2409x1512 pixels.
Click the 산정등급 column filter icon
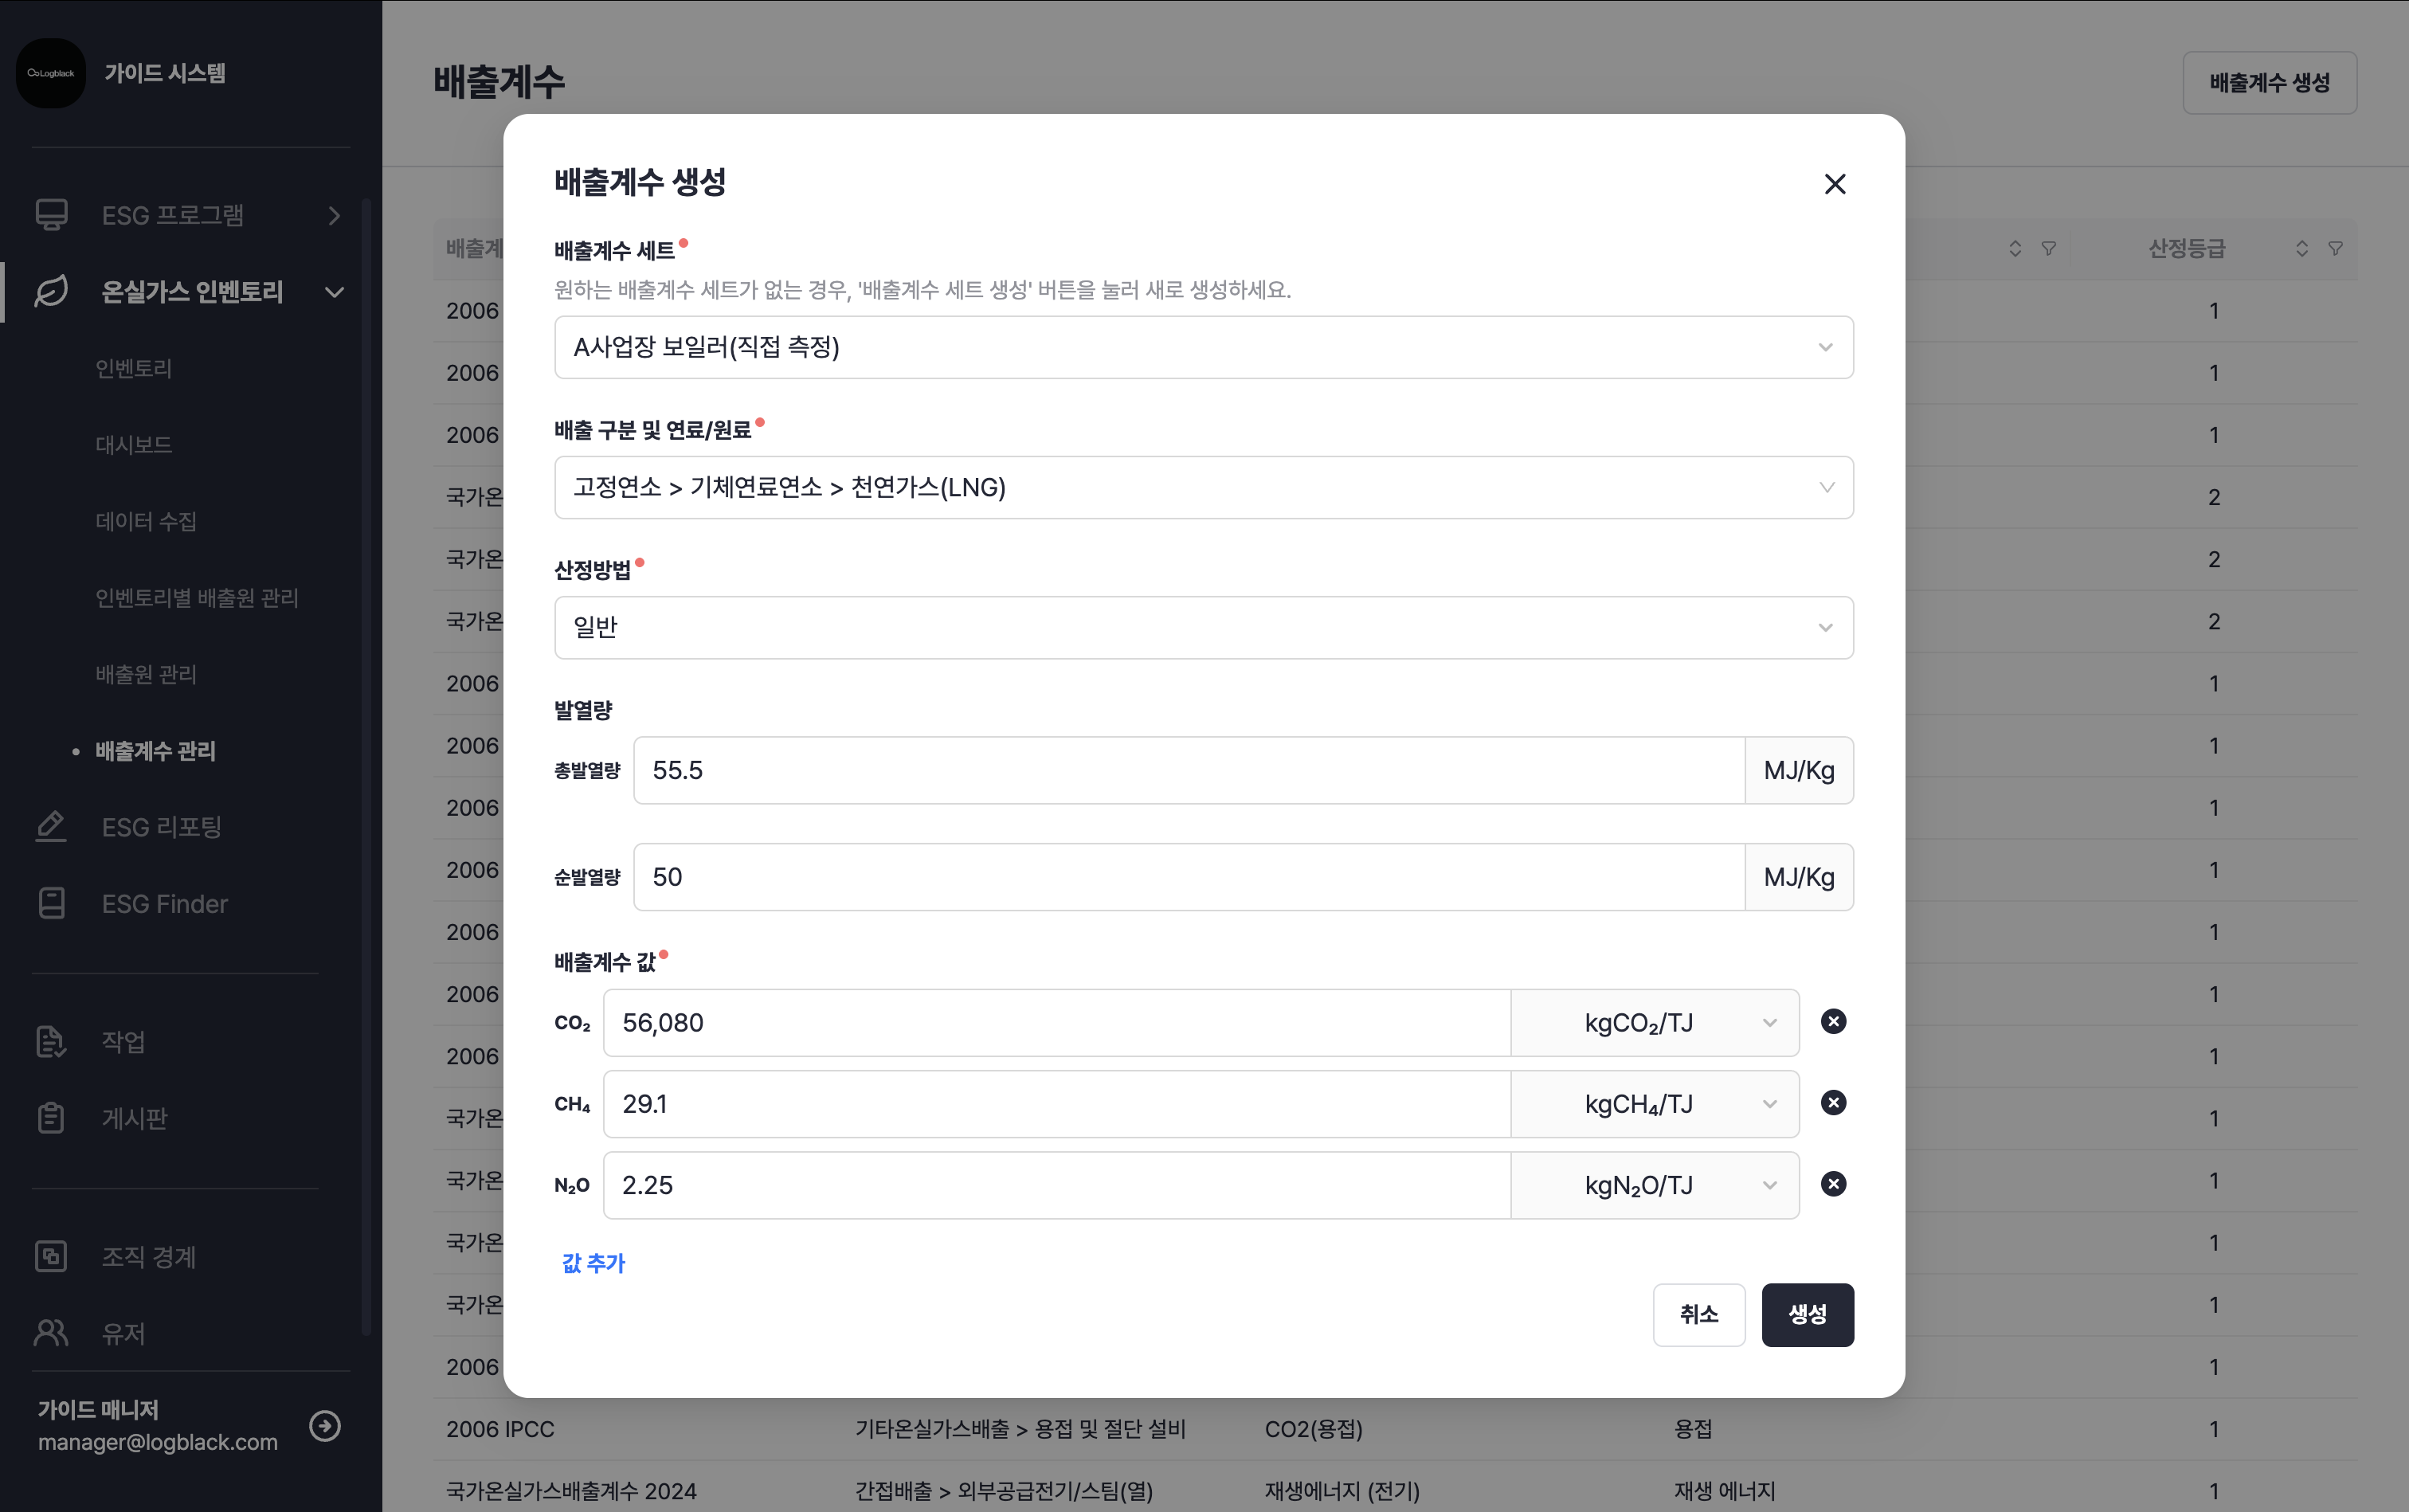2335,248
